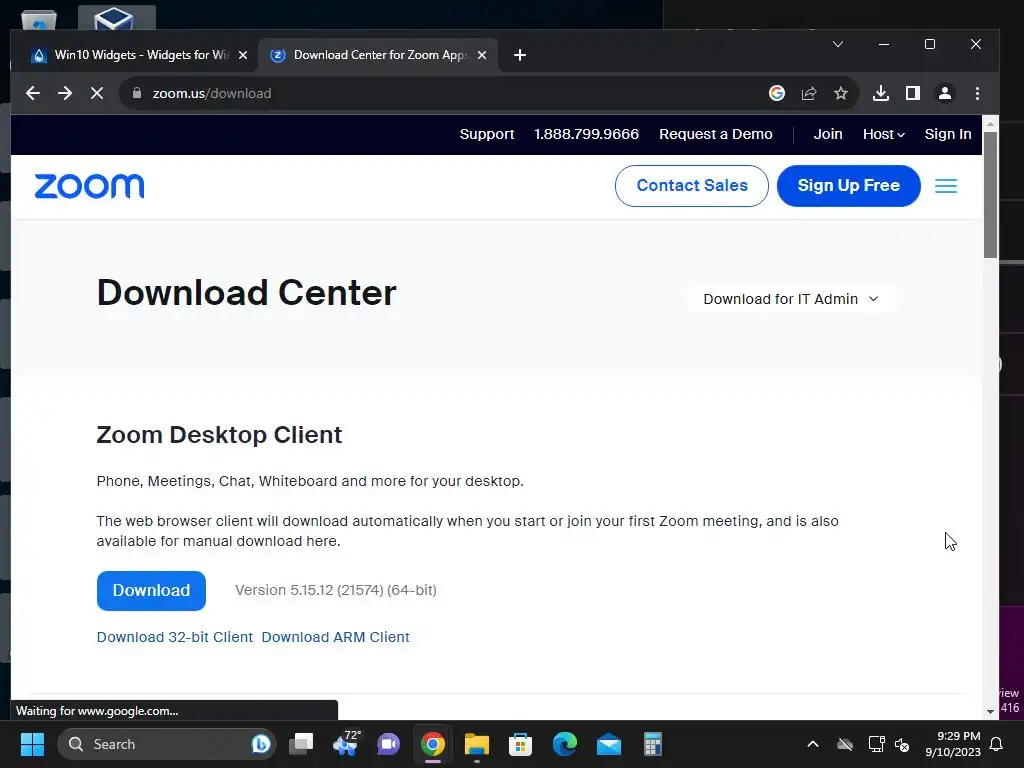Click the scrollbar down arrow
Screen dimensions: 1024x768
(x=990, y=712)
